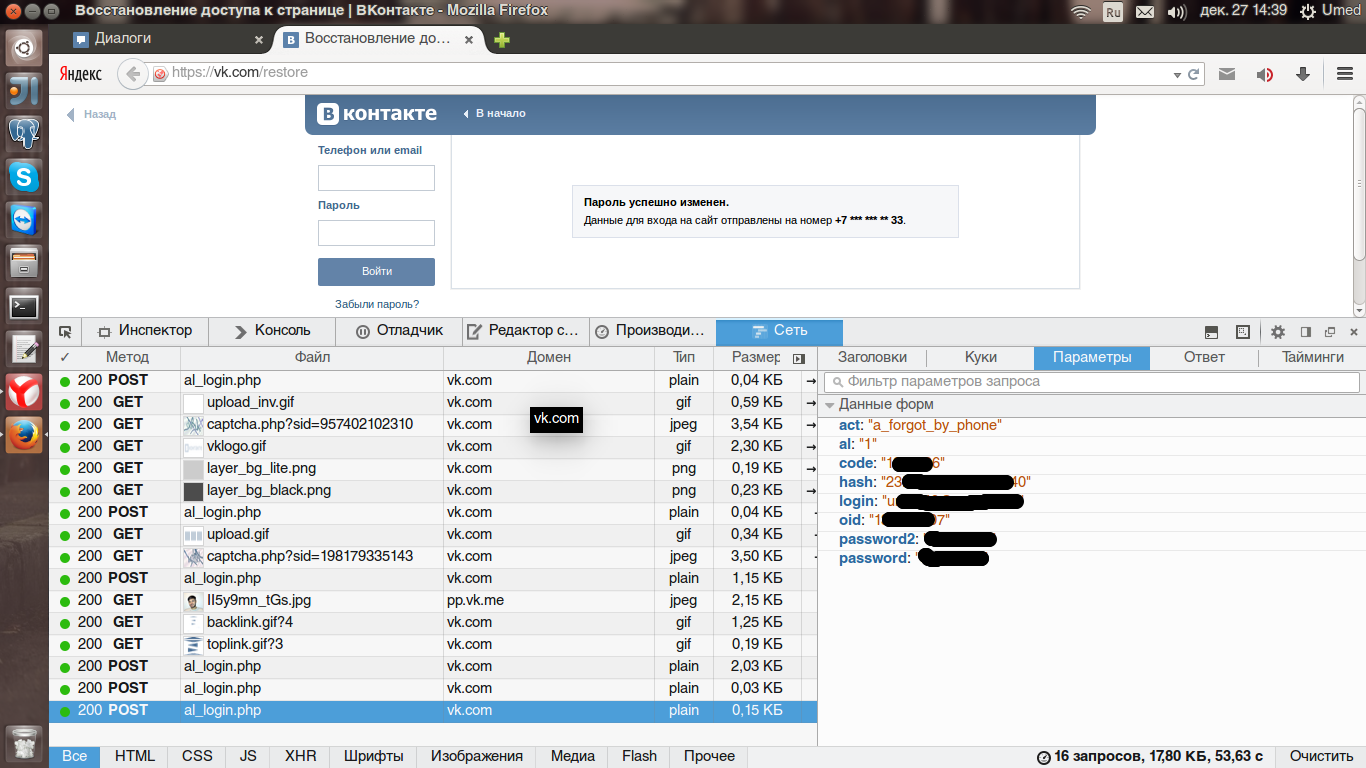Click the Войти login button
The height and width of the screenshot is (768, 1366).
[x=376, y=272]
